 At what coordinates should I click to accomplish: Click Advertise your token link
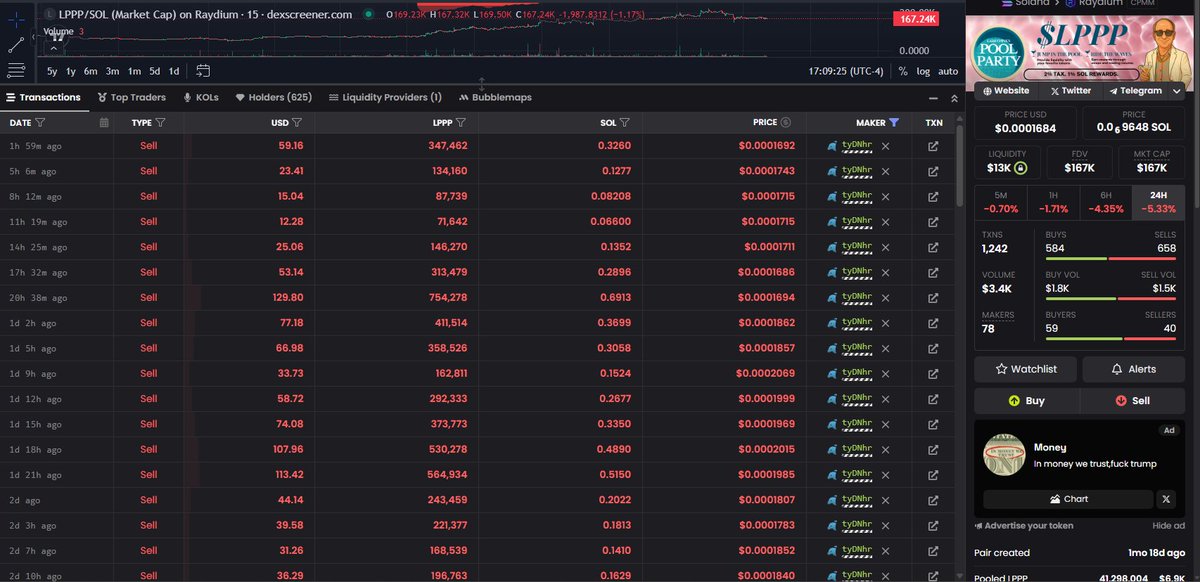1024,526
